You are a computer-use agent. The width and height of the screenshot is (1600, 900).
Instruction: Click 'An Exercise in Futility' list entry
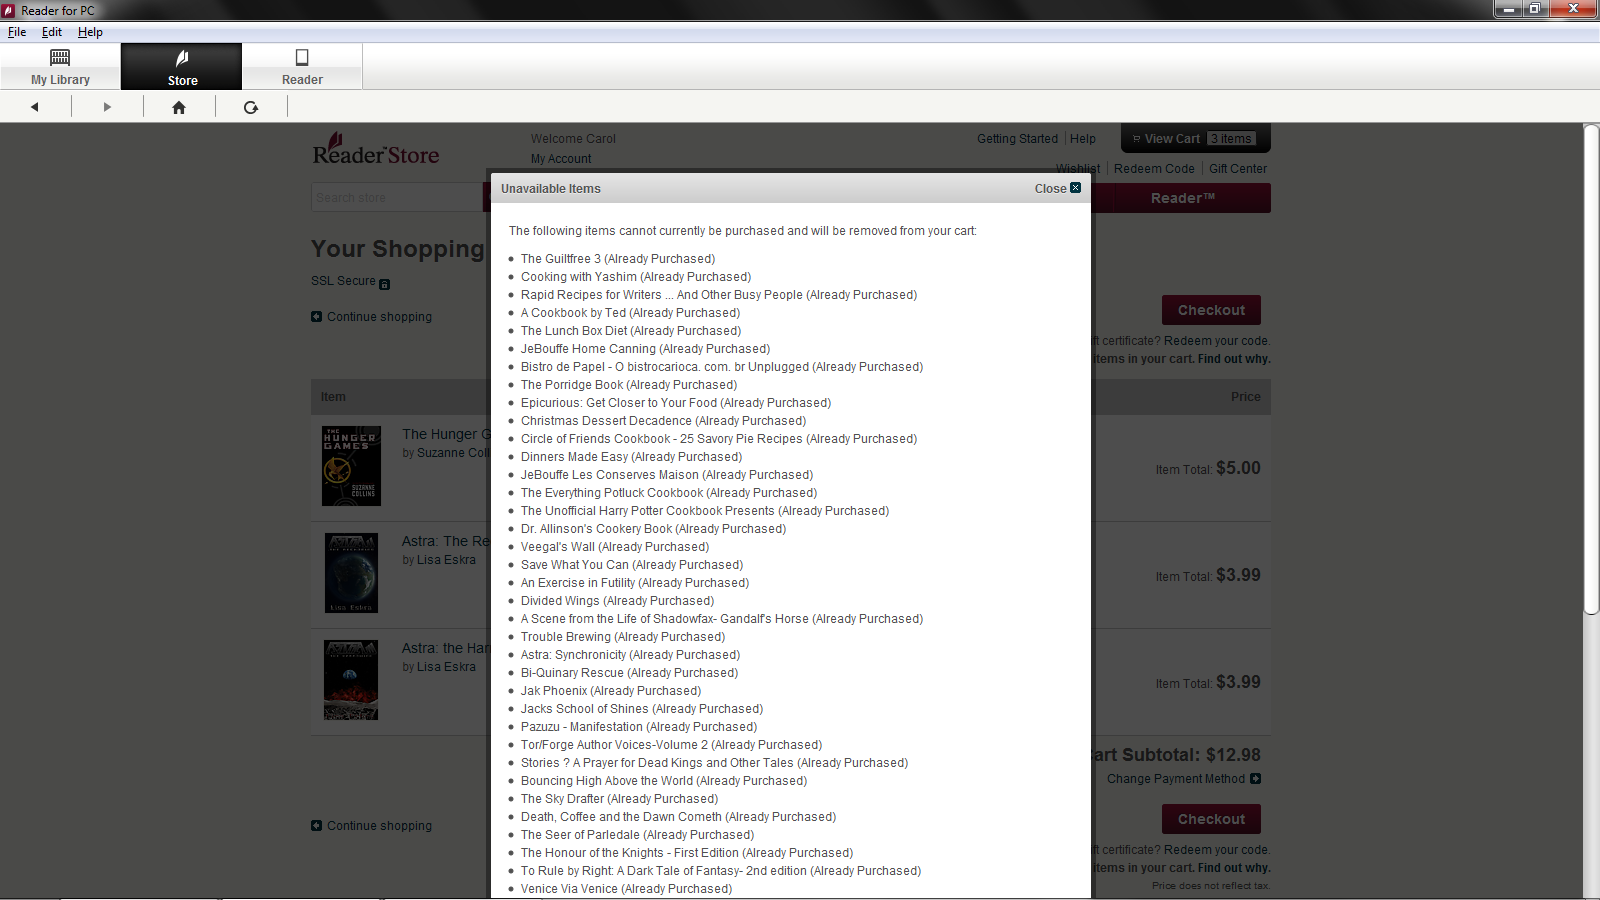click(x=635, y=583)
